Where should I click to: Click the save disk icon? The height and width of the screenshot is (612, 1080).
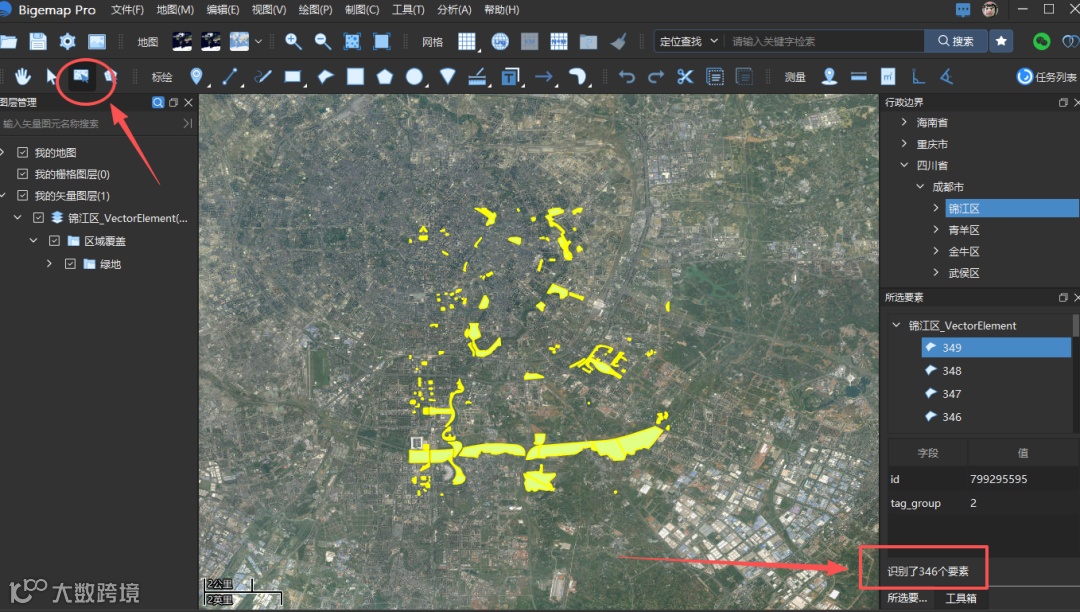pyautogui.click(x=38, y=41)
